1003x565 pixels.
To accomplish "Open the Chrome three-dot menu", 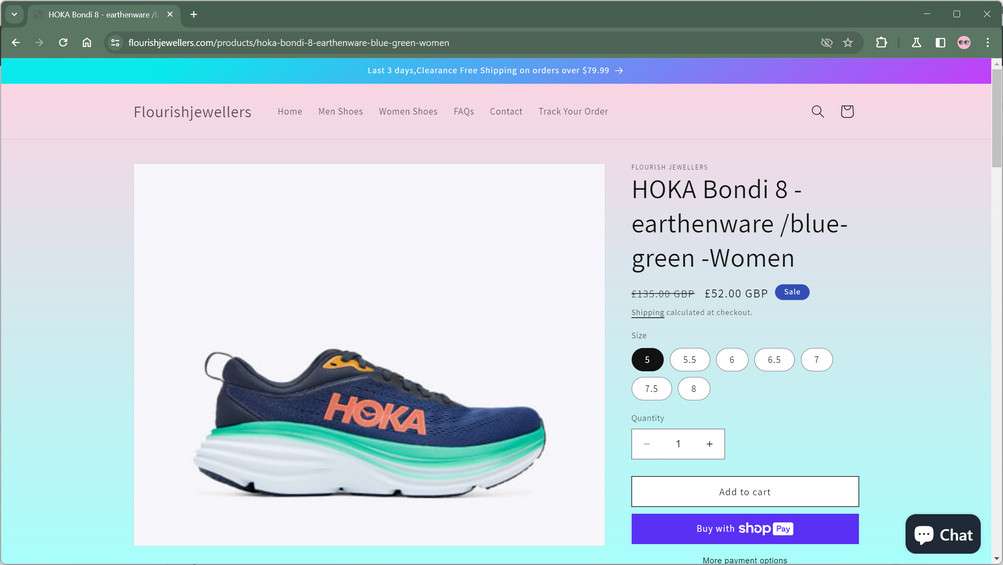I will pyautogui.click(x=988, y=43).
